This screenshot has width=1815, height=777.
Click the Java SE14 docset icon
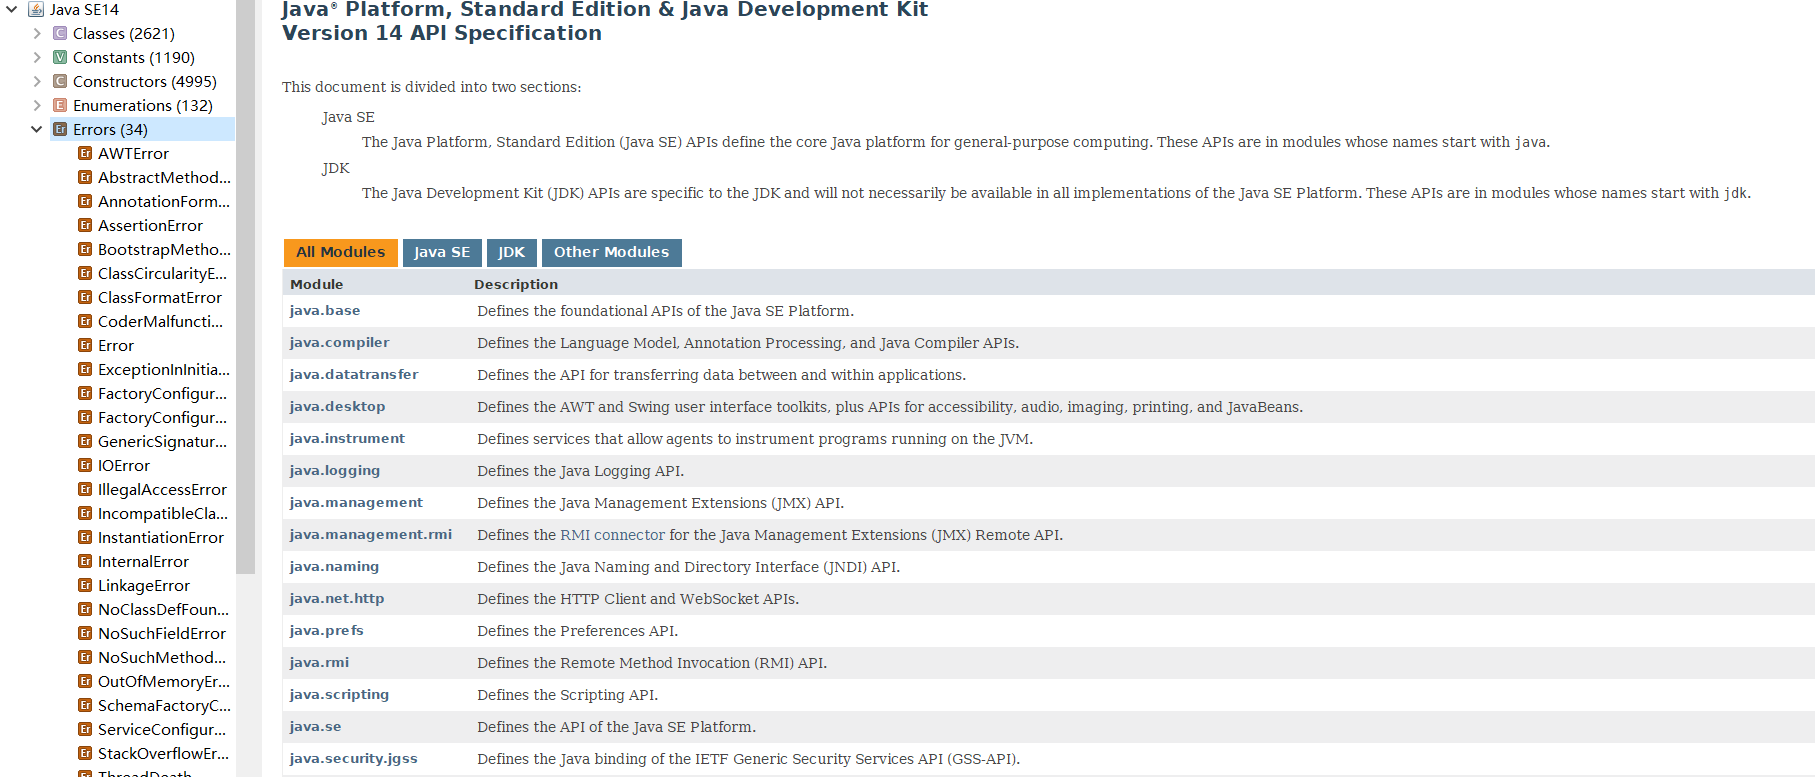pos(36,9)
